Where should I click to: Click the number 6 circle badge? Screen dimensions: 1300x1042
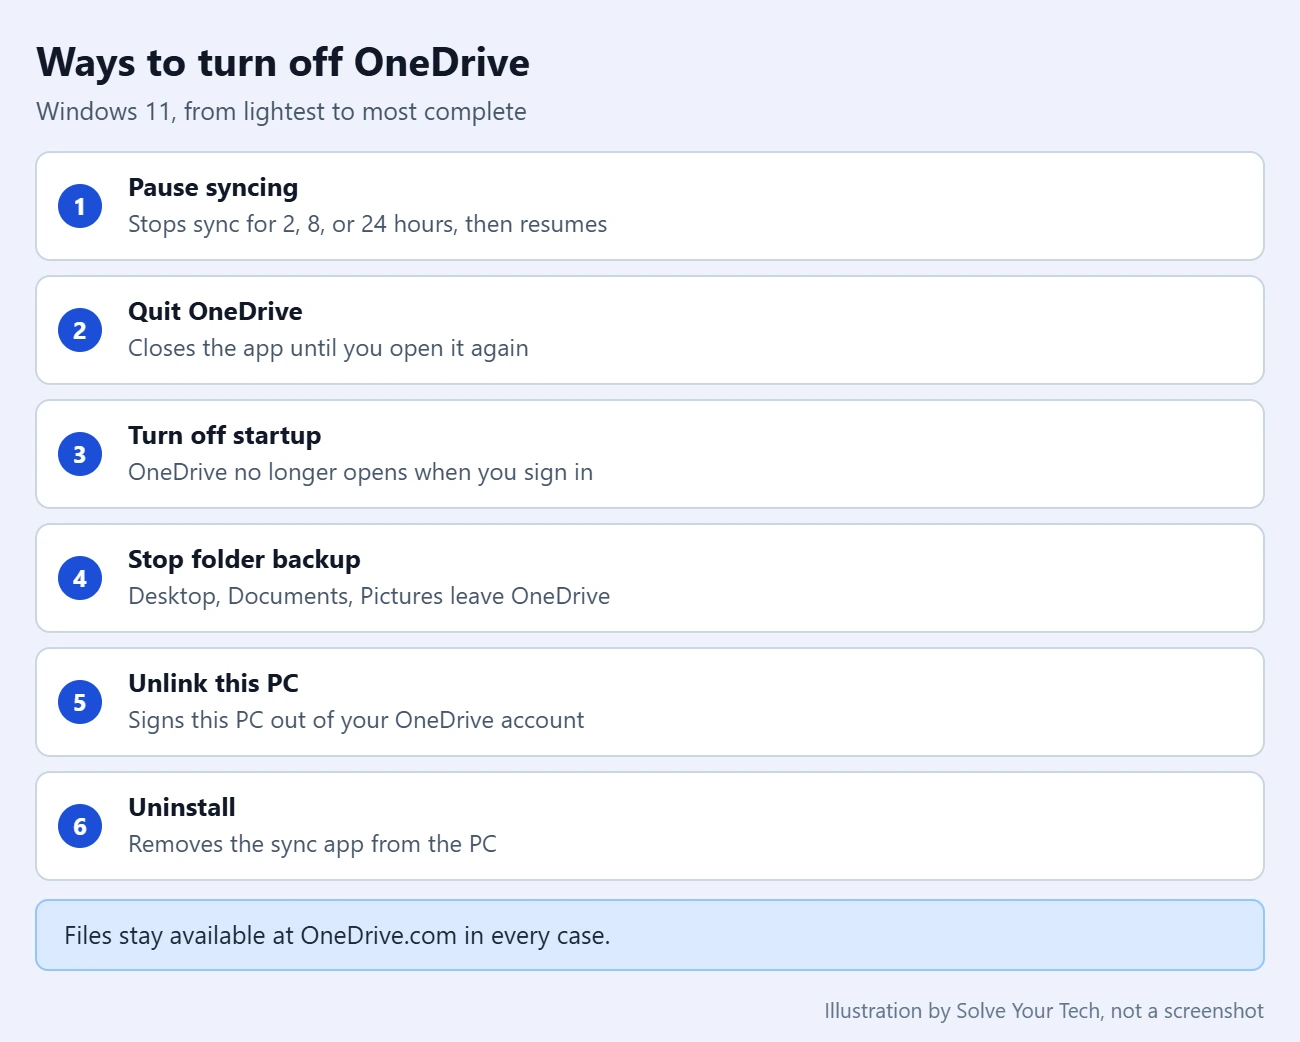pos(80,826)
